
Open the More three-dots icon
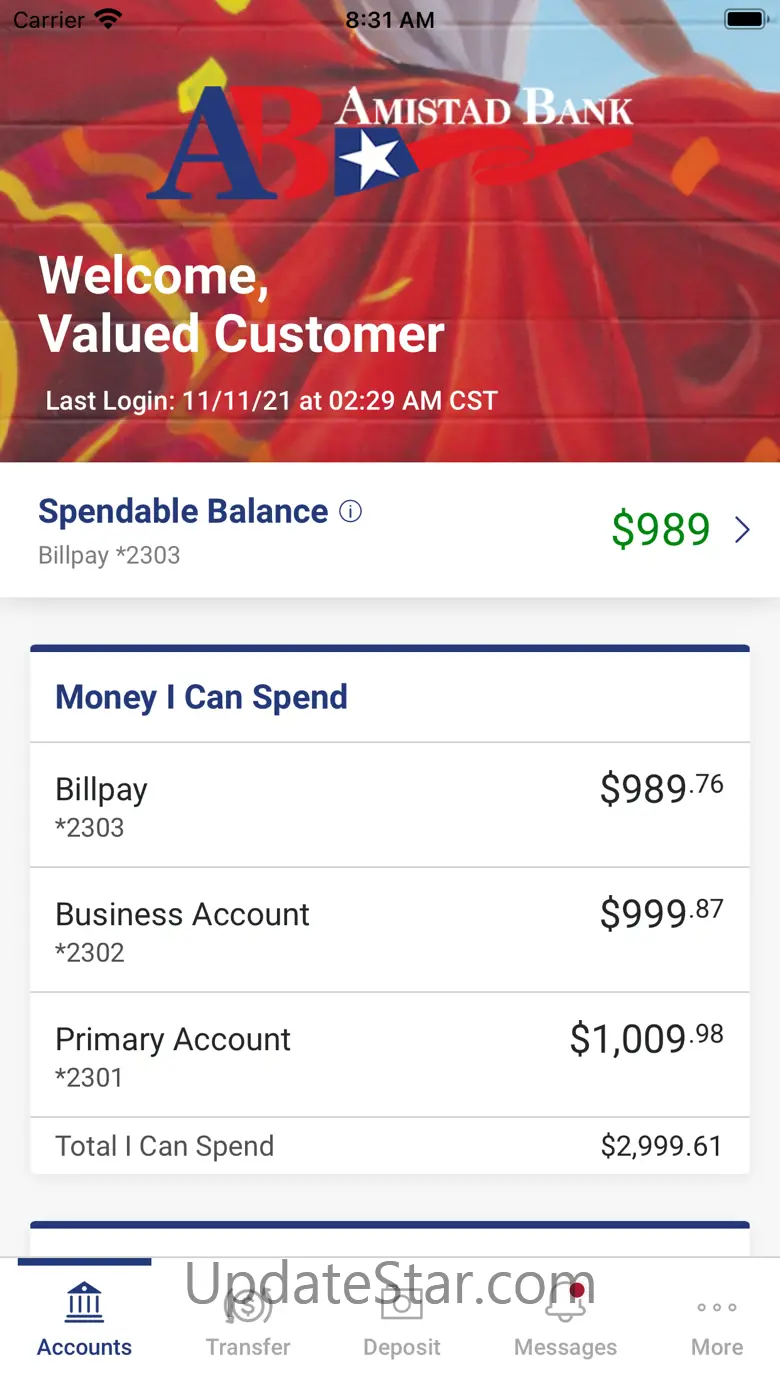tap(717, 1306)
